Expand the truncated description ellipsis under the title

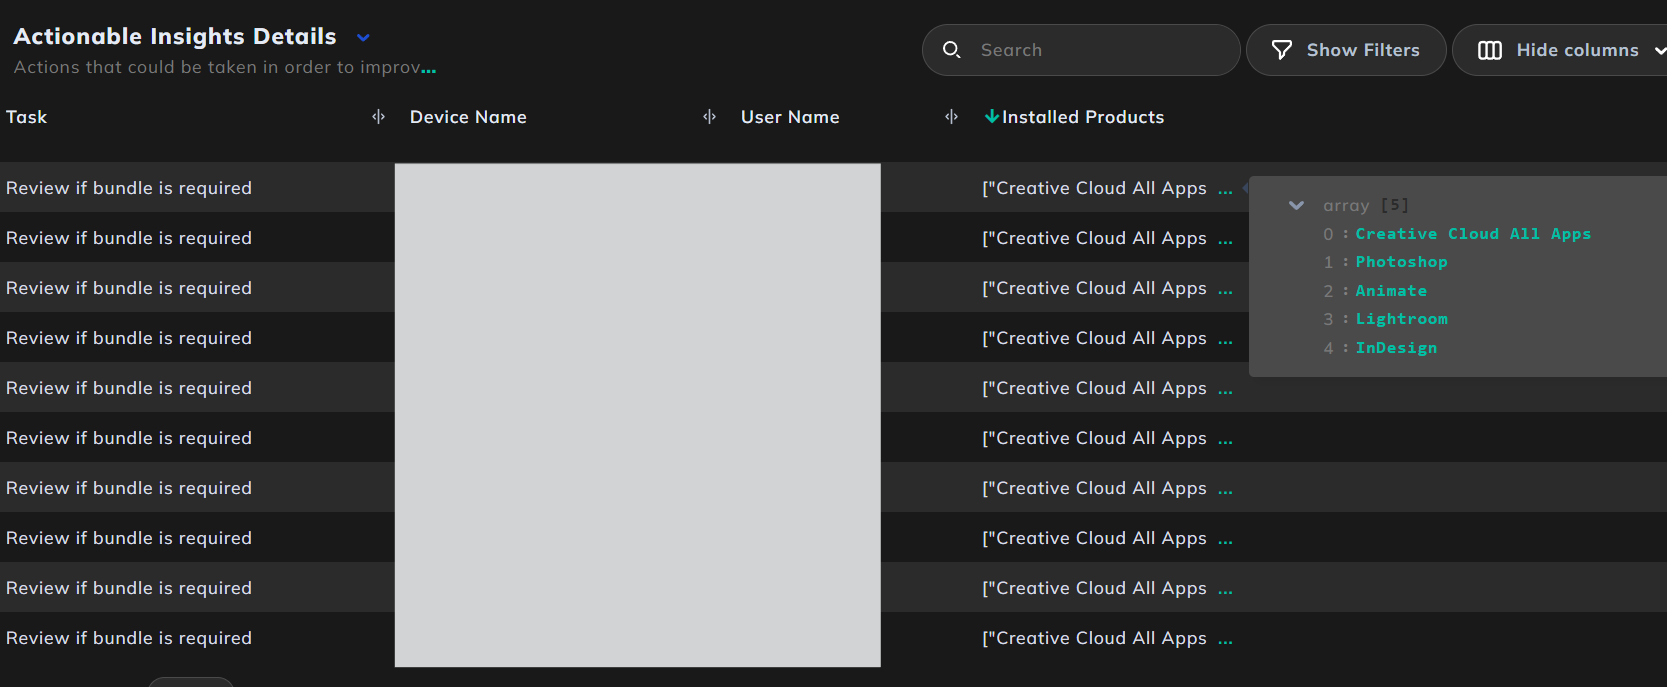coord(429,71)
